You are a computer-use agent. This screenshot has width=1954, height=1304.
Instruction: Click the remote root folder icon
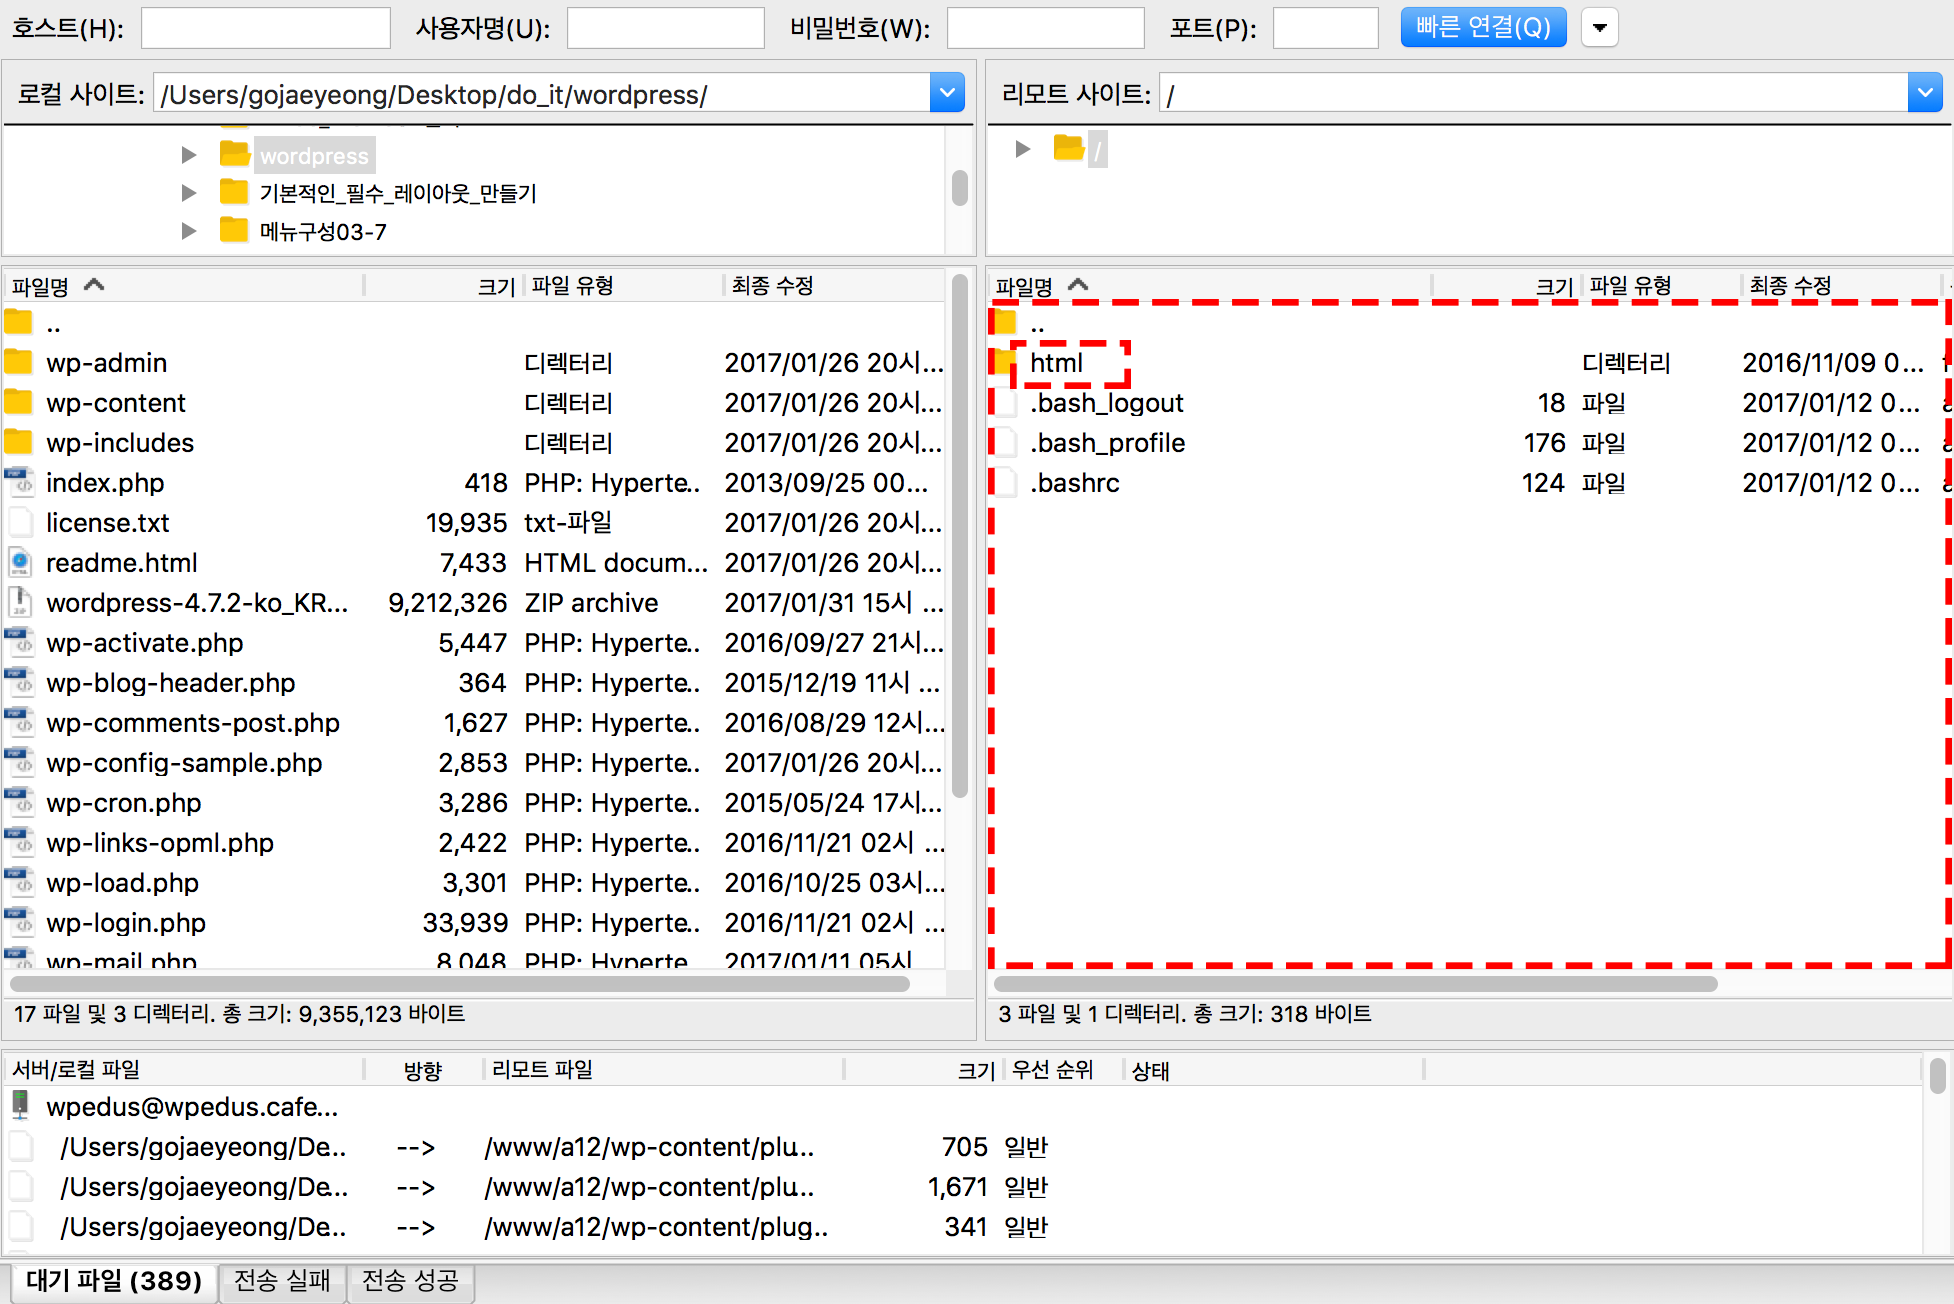pos(1068,149)
